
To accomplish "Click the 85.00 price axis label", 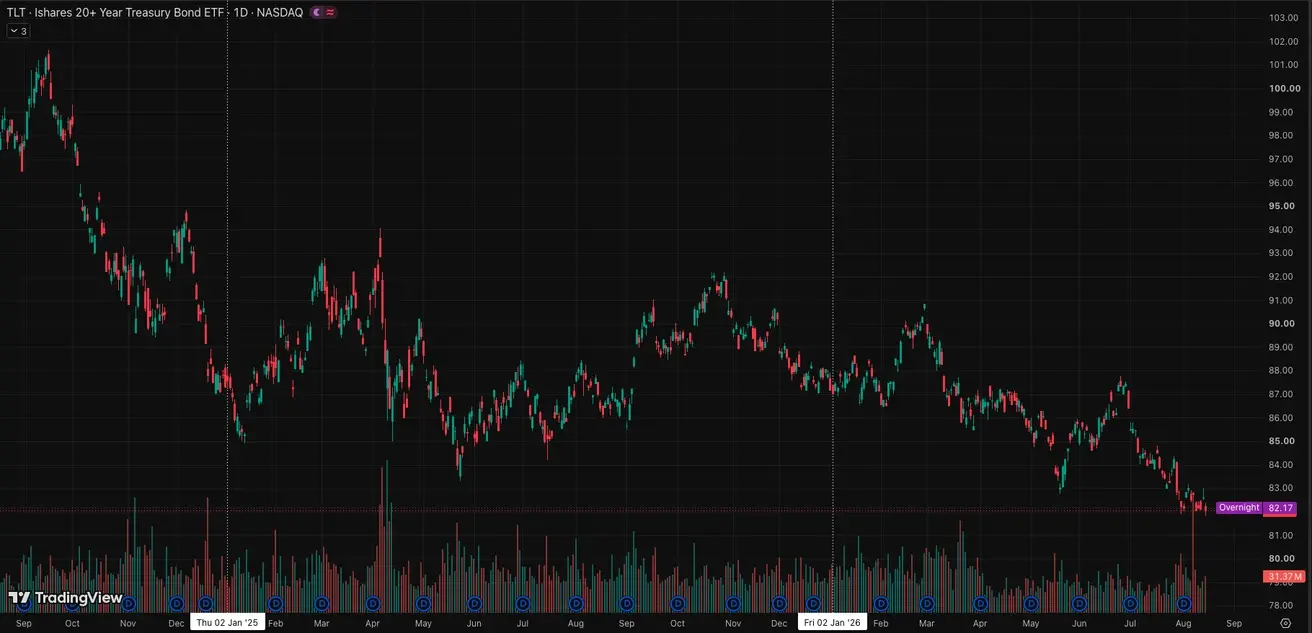I will (1283, 441).
